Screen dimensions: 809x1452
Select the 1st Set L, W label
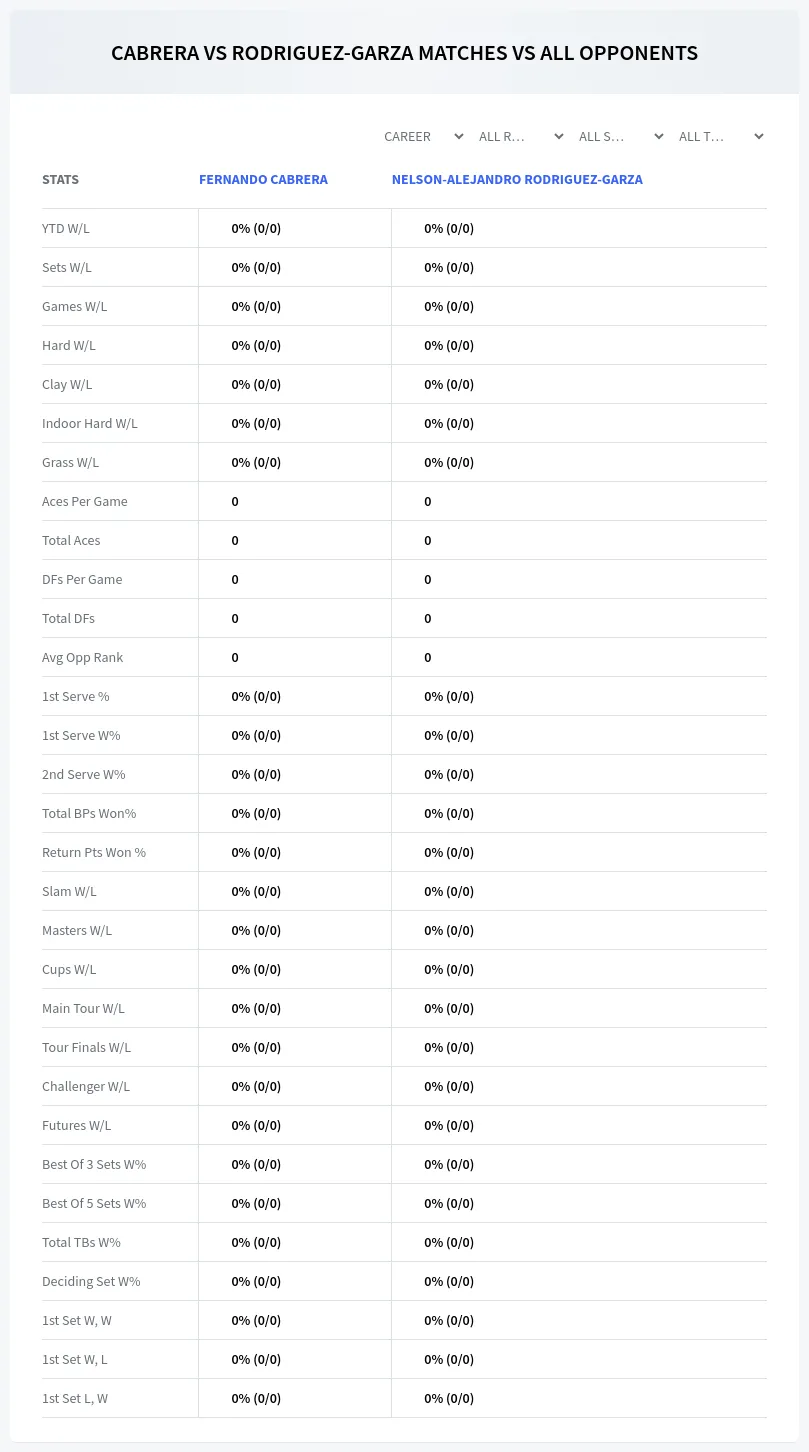tap(75, 1398)
